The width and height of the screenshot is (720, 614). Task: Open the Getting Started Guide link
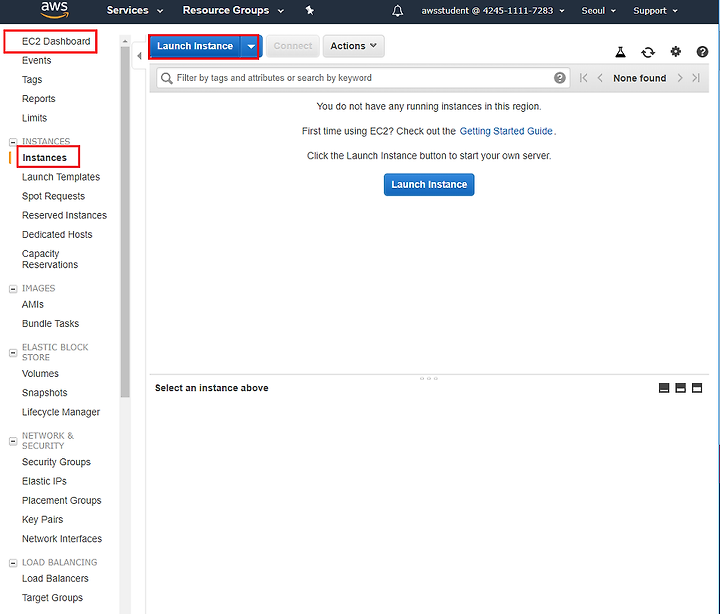click(506, 131)
